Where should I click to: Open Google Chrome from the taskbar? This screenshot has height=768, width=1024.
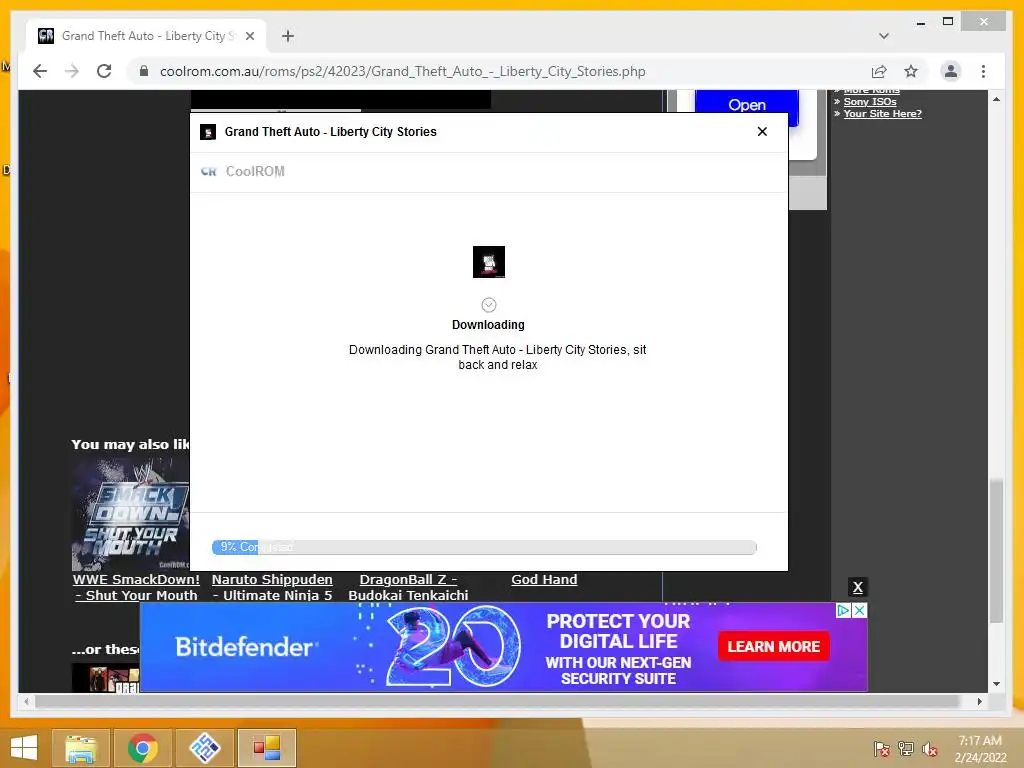[142, 748]
